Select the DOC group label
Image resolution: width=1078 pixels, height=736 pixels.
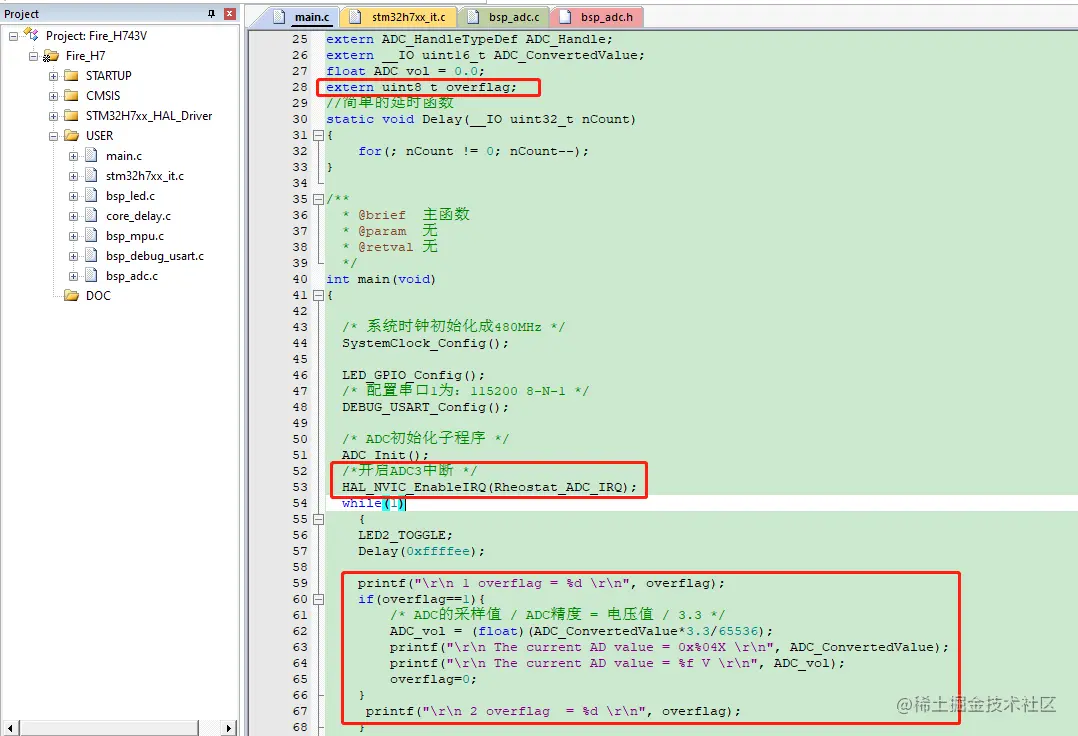(98, 295)
